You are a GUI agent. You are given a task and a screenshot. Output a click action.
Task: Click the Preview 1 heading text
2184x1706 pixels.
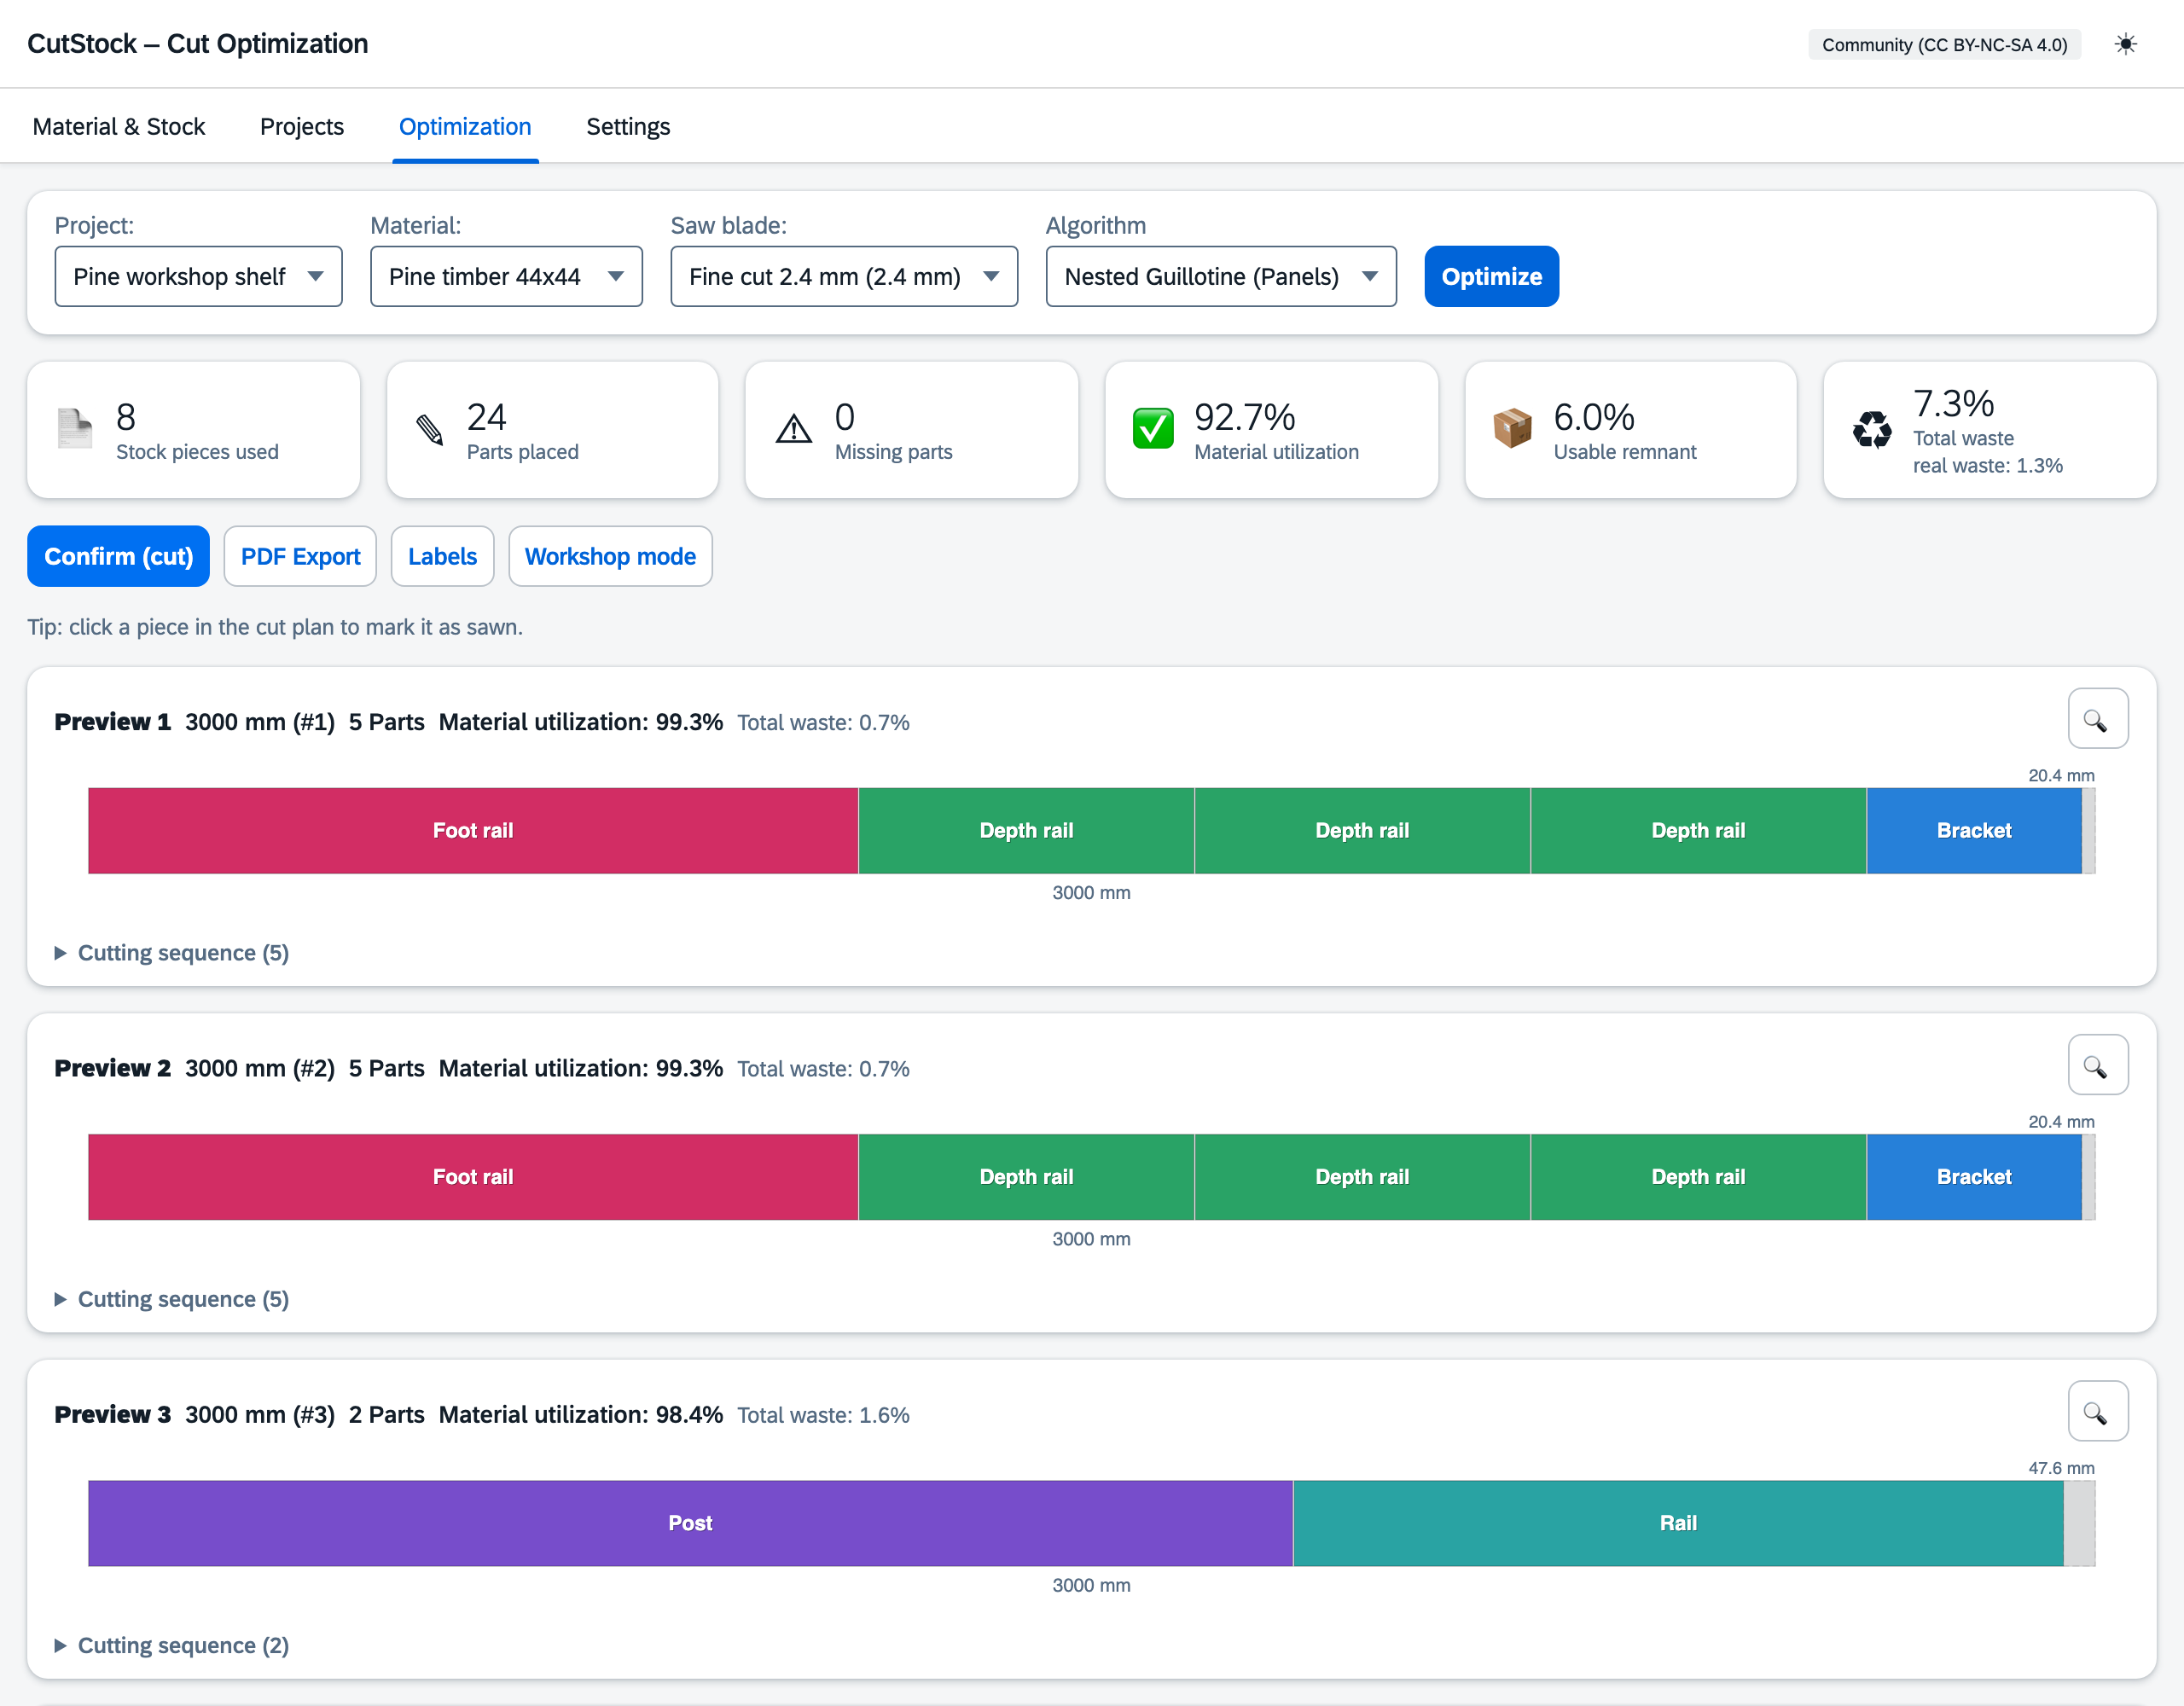coord(112,722)
